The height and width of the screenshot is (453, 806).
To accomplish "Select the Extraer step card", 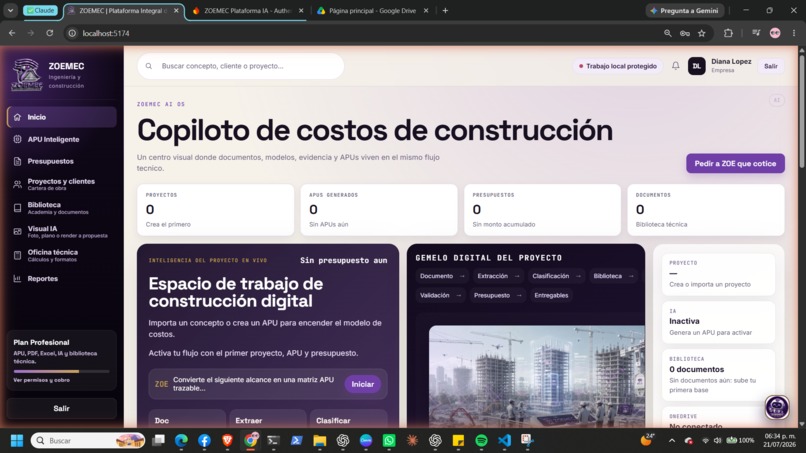I will pyautogui.click(x=268, y=419).
